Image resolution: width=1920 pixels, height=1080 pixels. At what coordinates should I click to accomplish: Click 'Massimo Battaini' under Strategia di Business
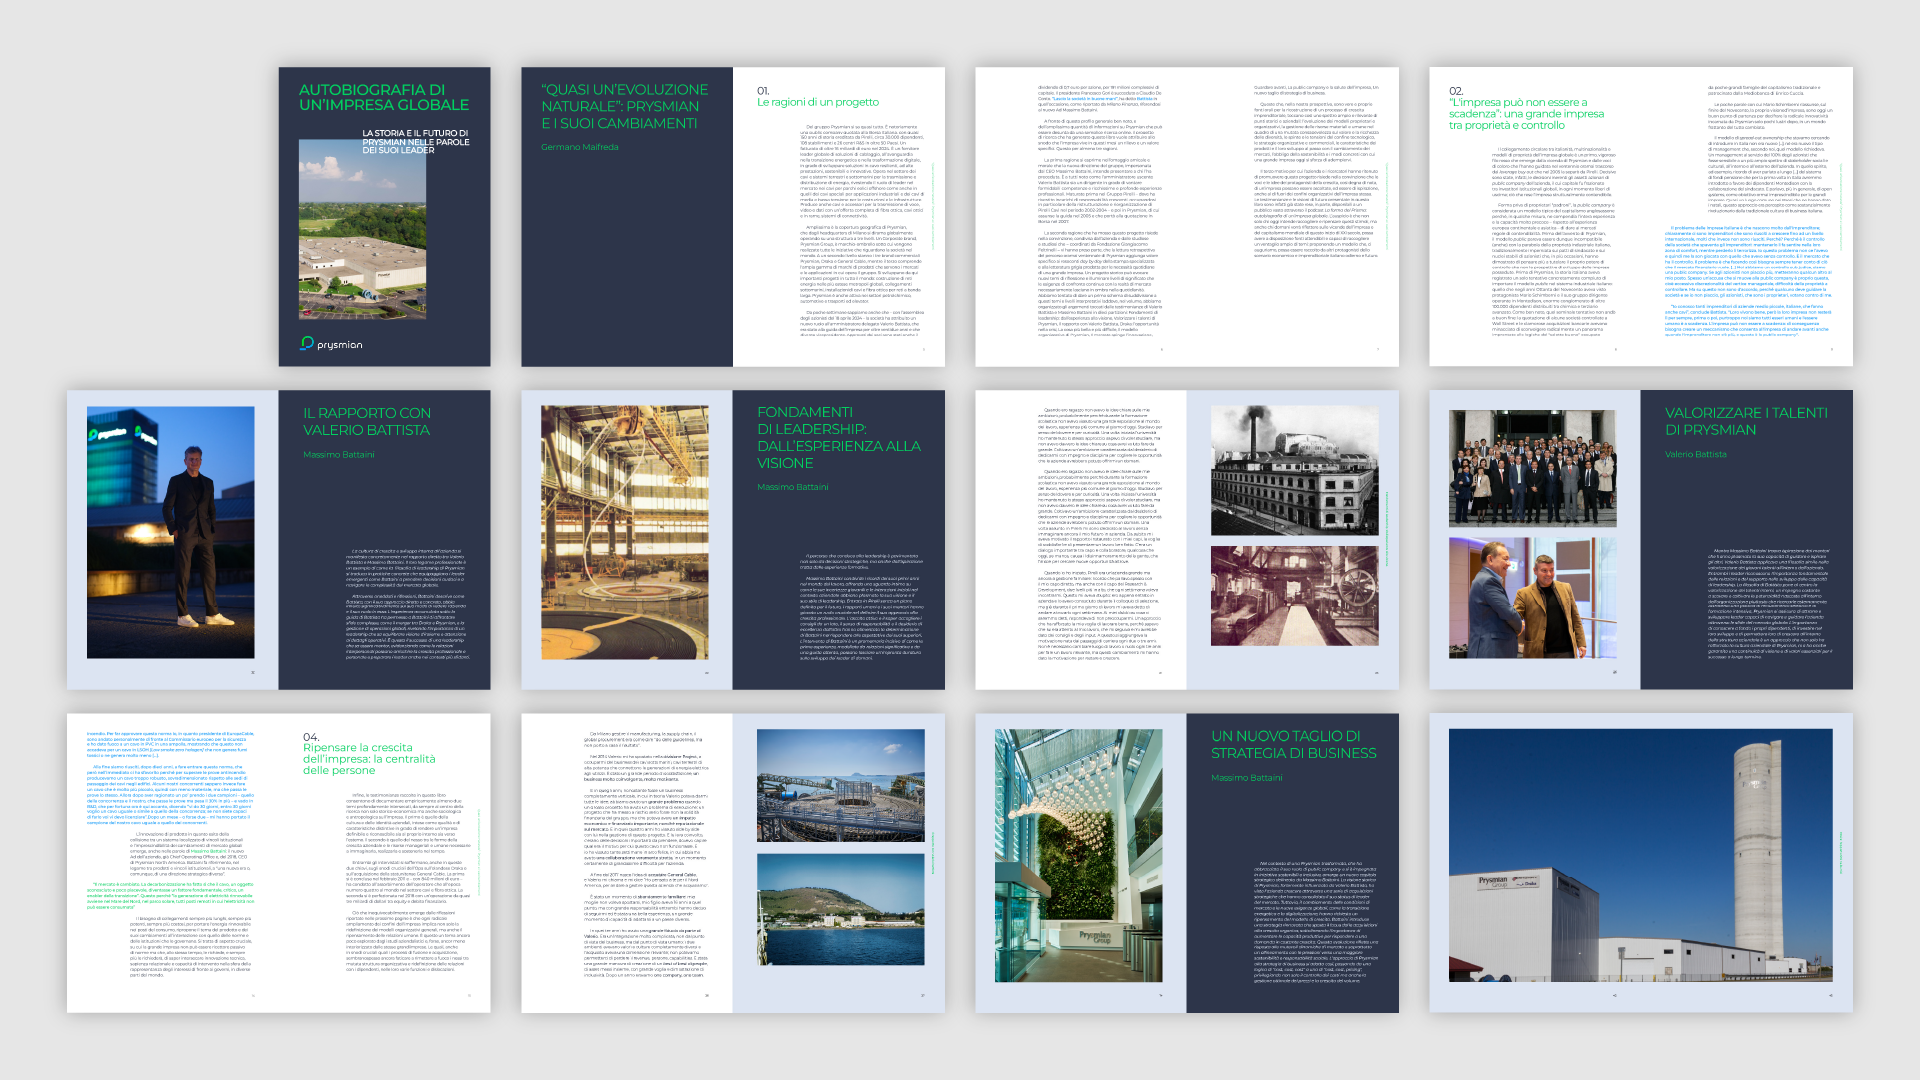pyautogui.click(x=1247, y=778)
